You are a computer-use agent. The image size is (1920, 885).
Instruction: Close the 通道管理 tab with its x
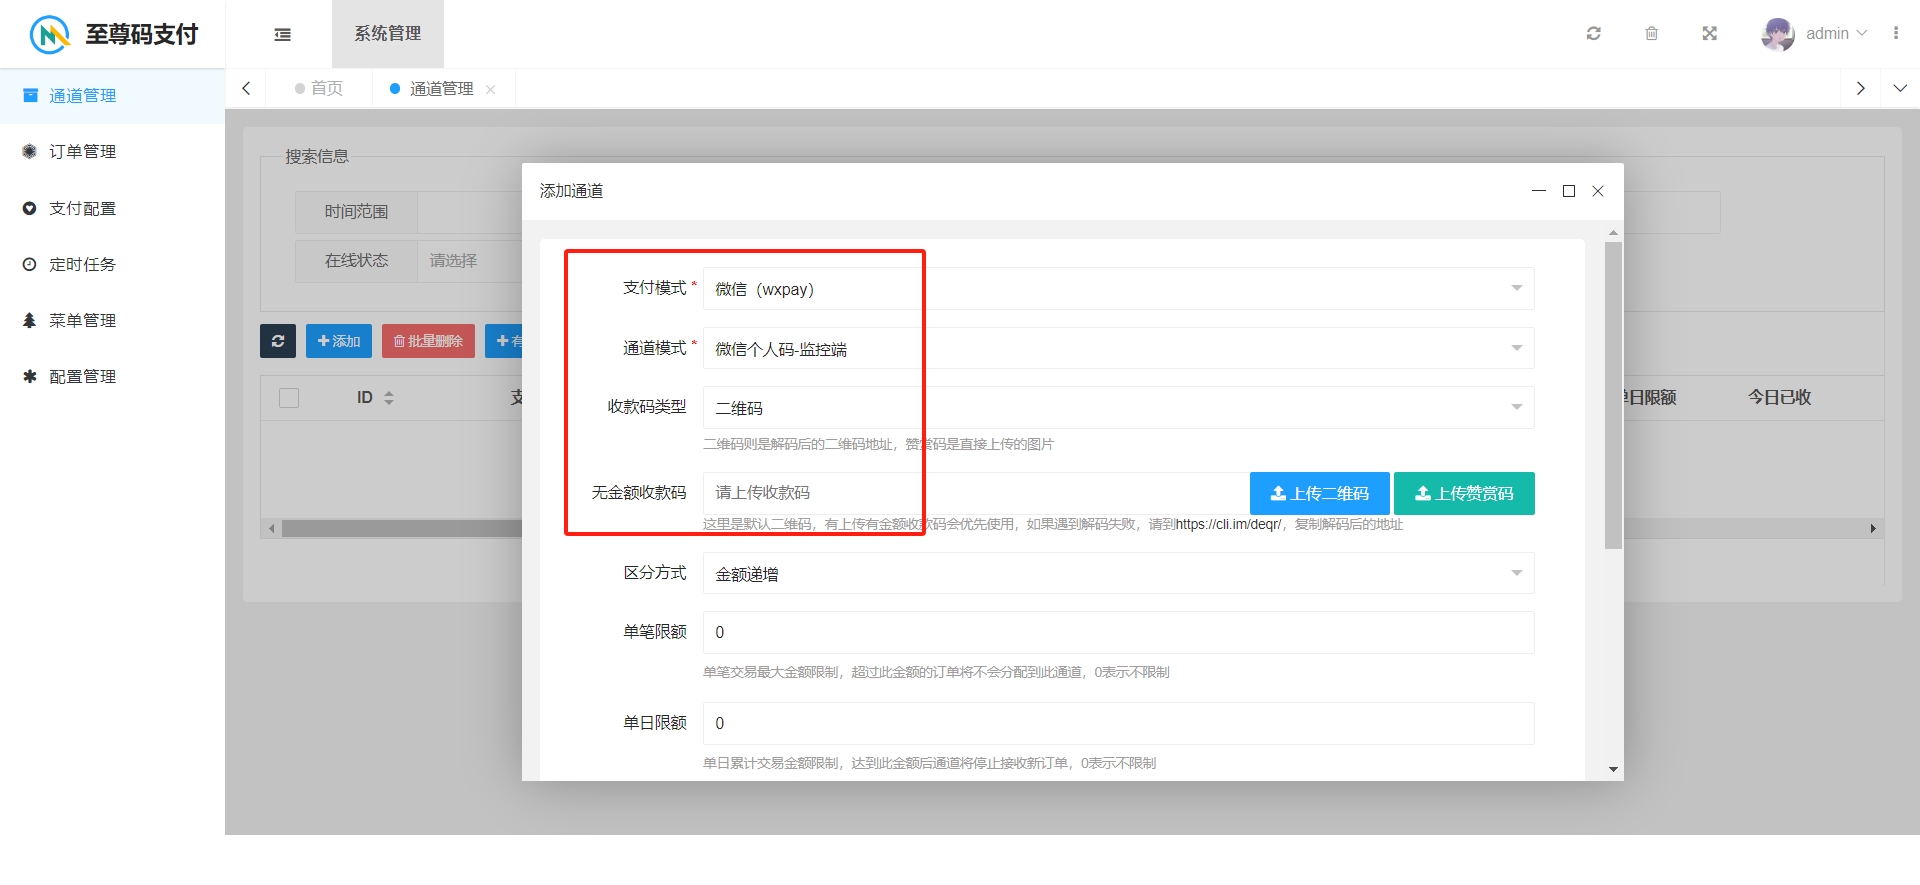(x=491, y=90)
